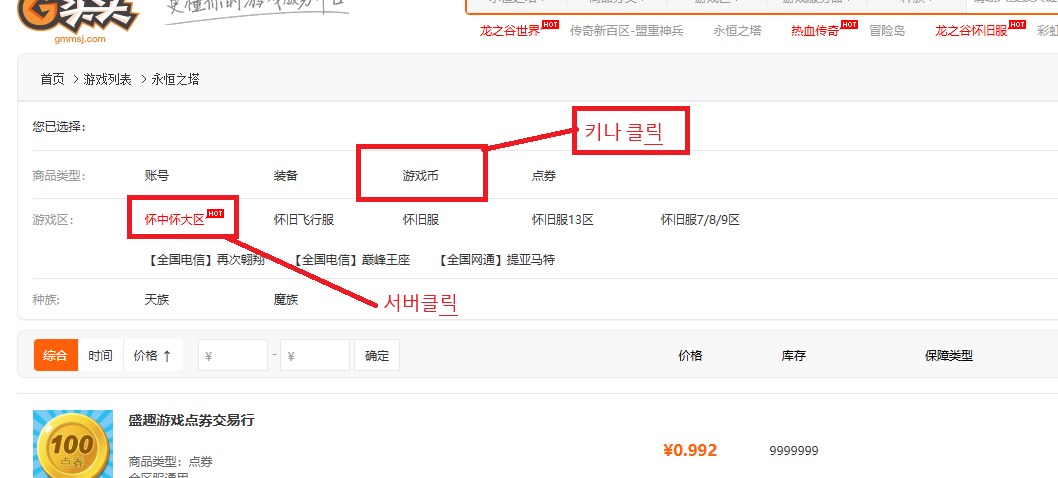Click the minimum price input field
Screen dimensions: 1058x478
coord(233,355)
